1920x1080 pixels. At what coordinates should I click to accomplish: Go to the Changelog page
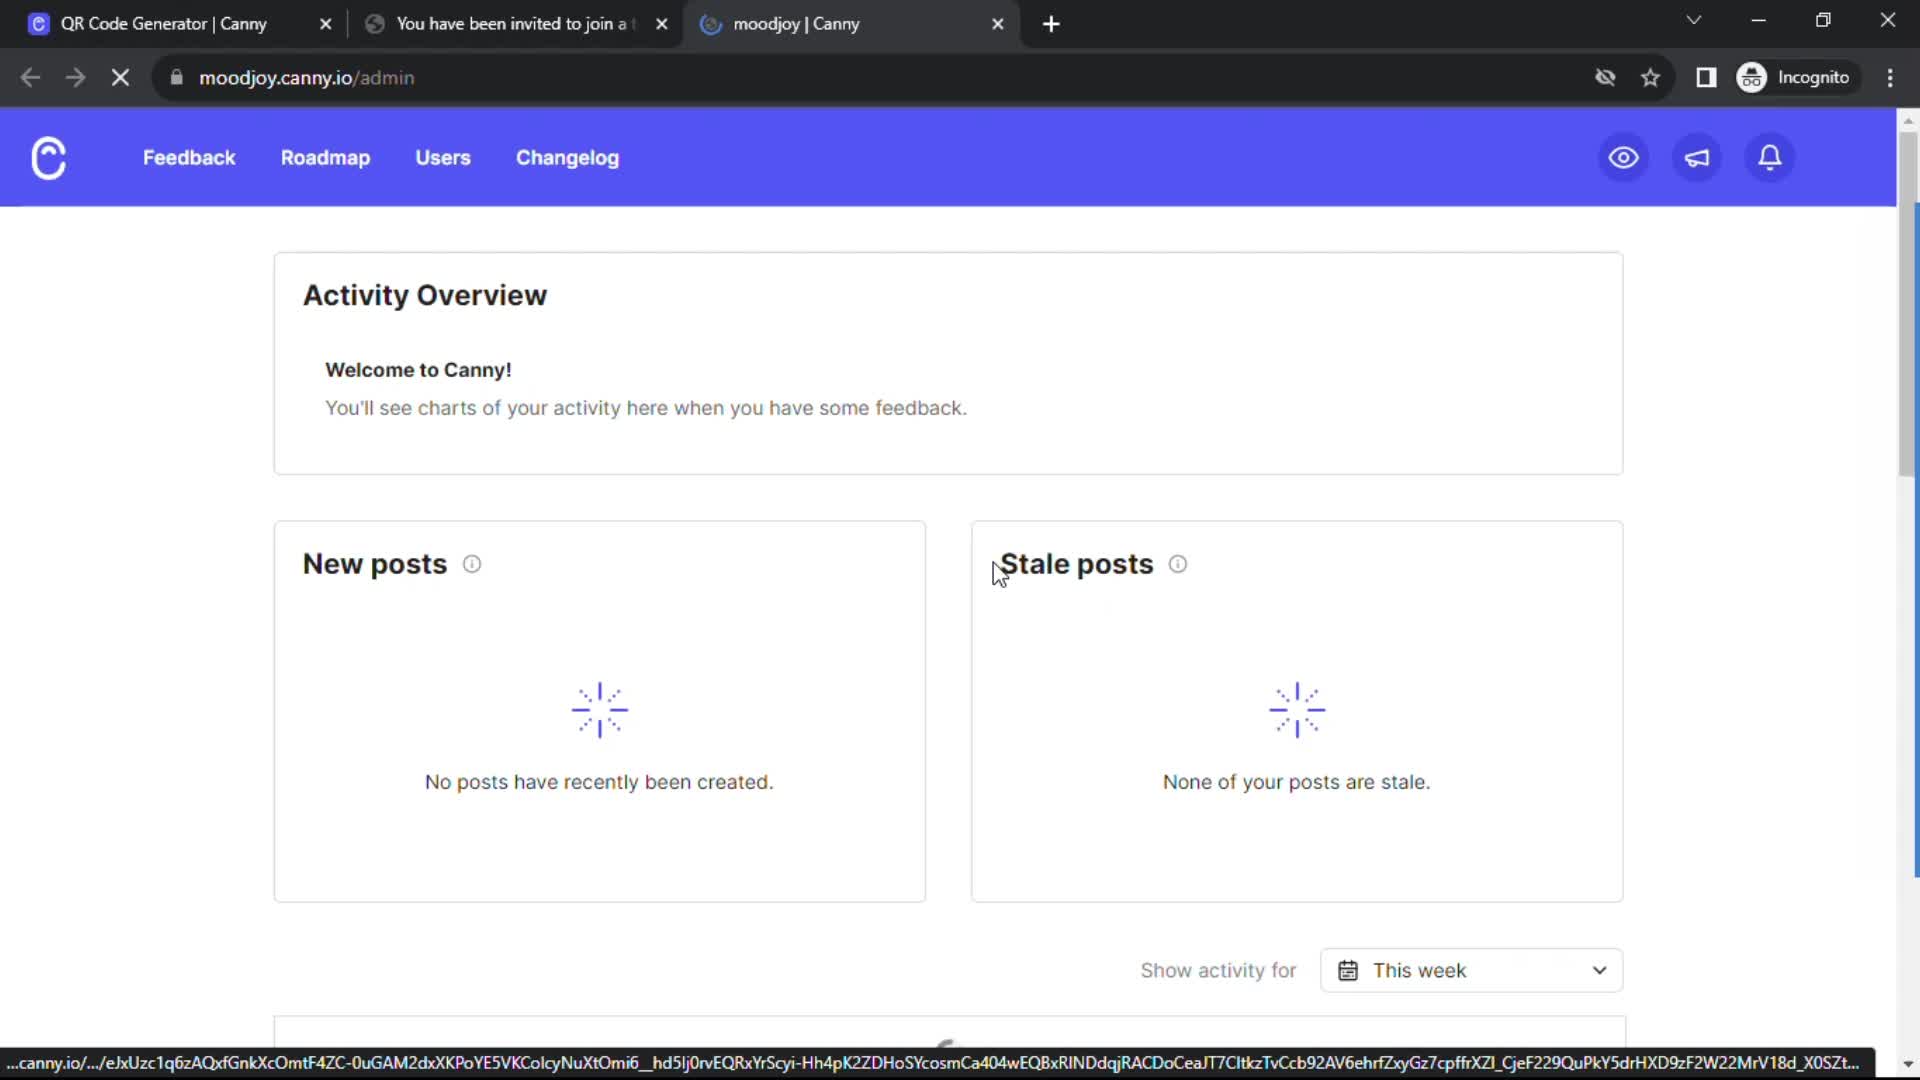[567, 157]
